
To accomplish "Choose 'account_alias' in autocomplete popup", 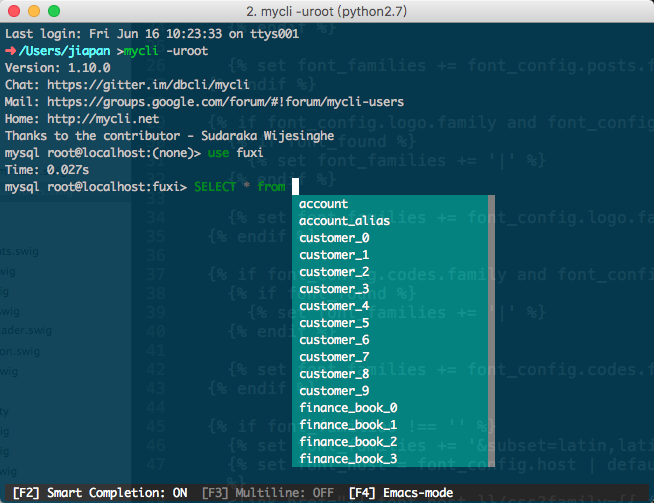I will point(344,221).
